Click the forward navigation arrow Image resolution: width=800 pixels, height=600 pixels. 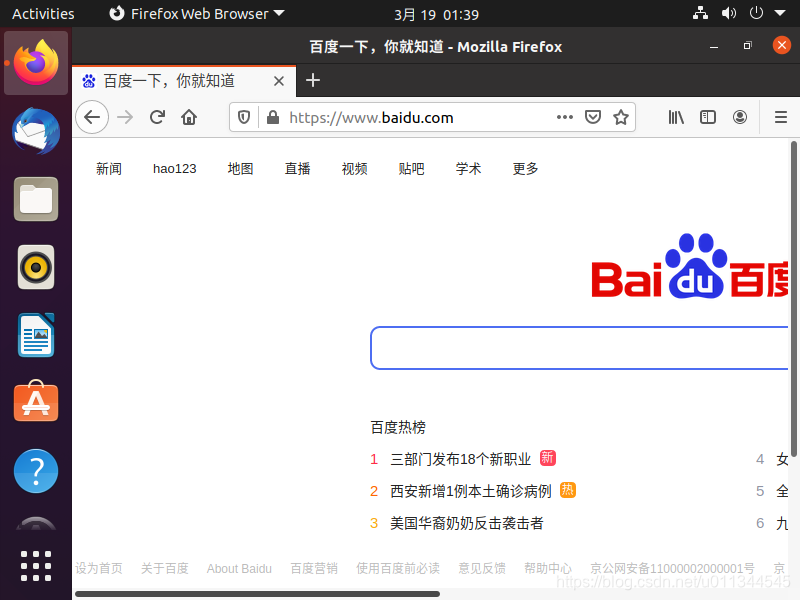click(124, 117)
